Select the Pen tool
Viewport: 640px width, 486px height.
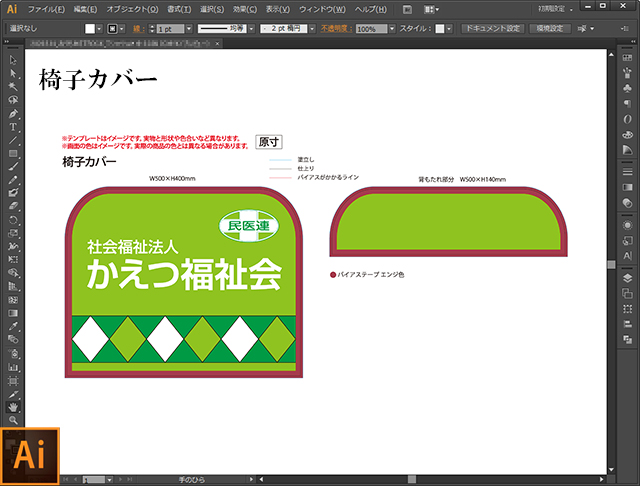click(13, 113)
